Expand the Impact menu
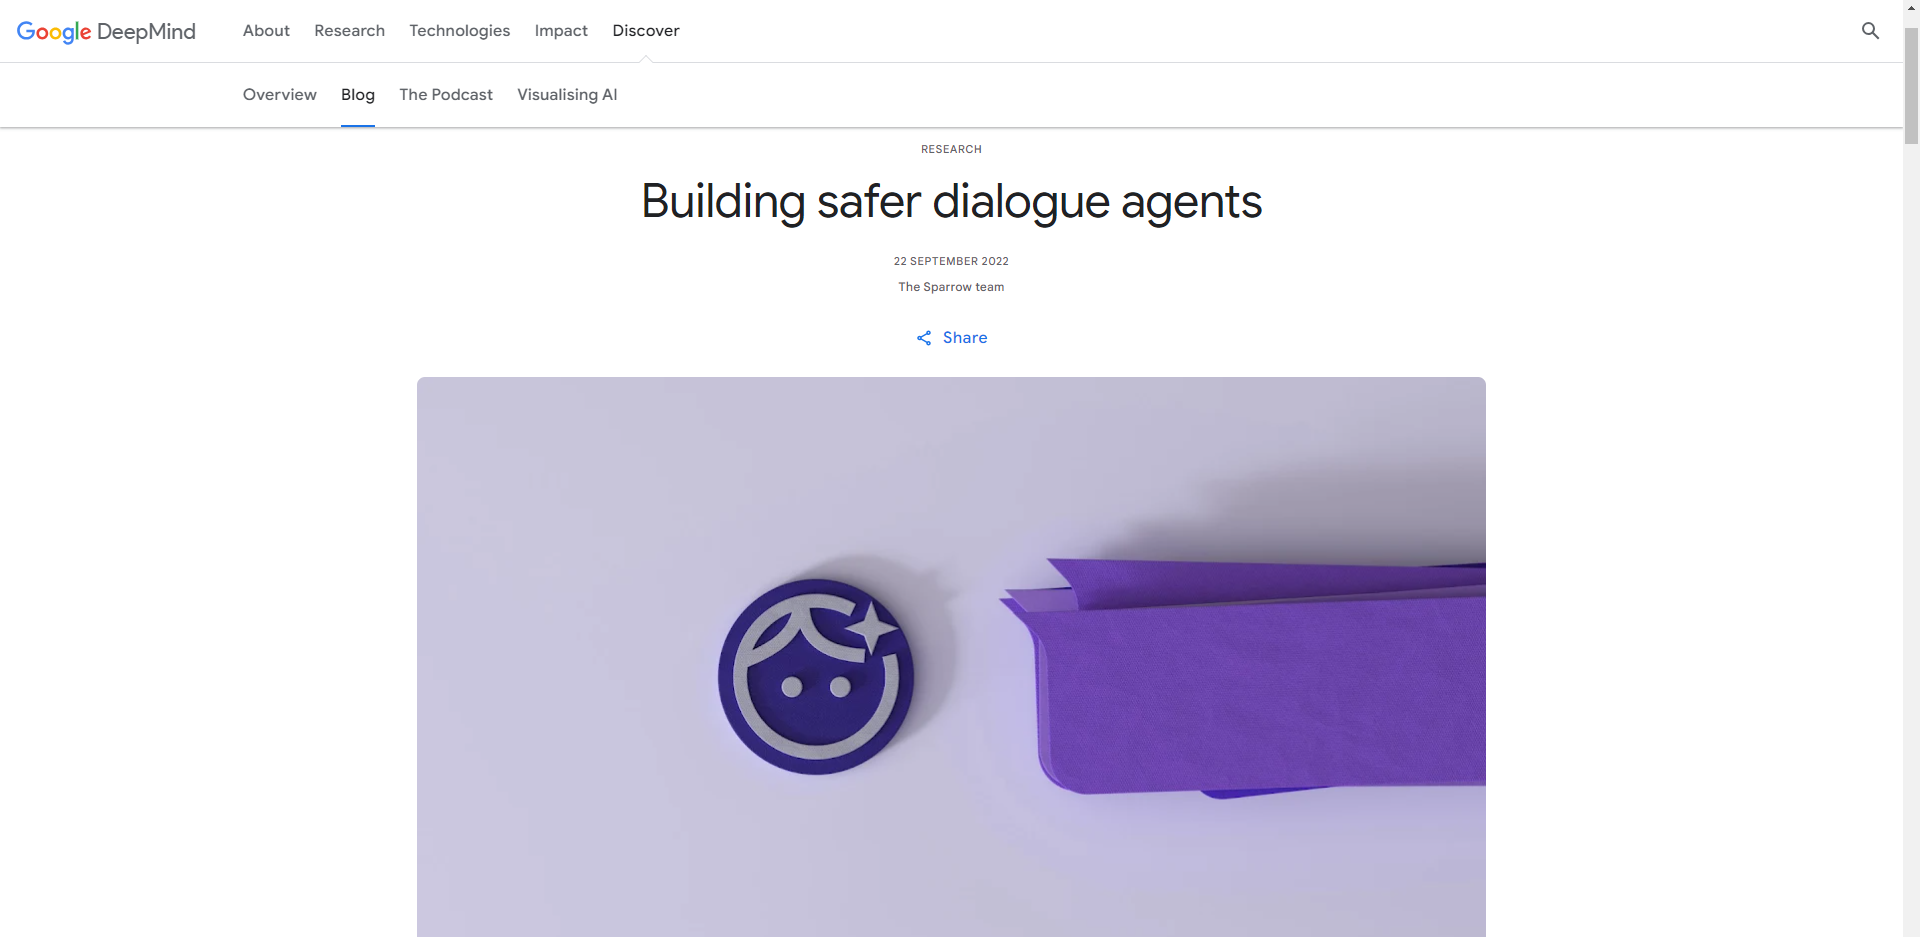The width and height of the screenshot is (1920, 937). [561, 31]
